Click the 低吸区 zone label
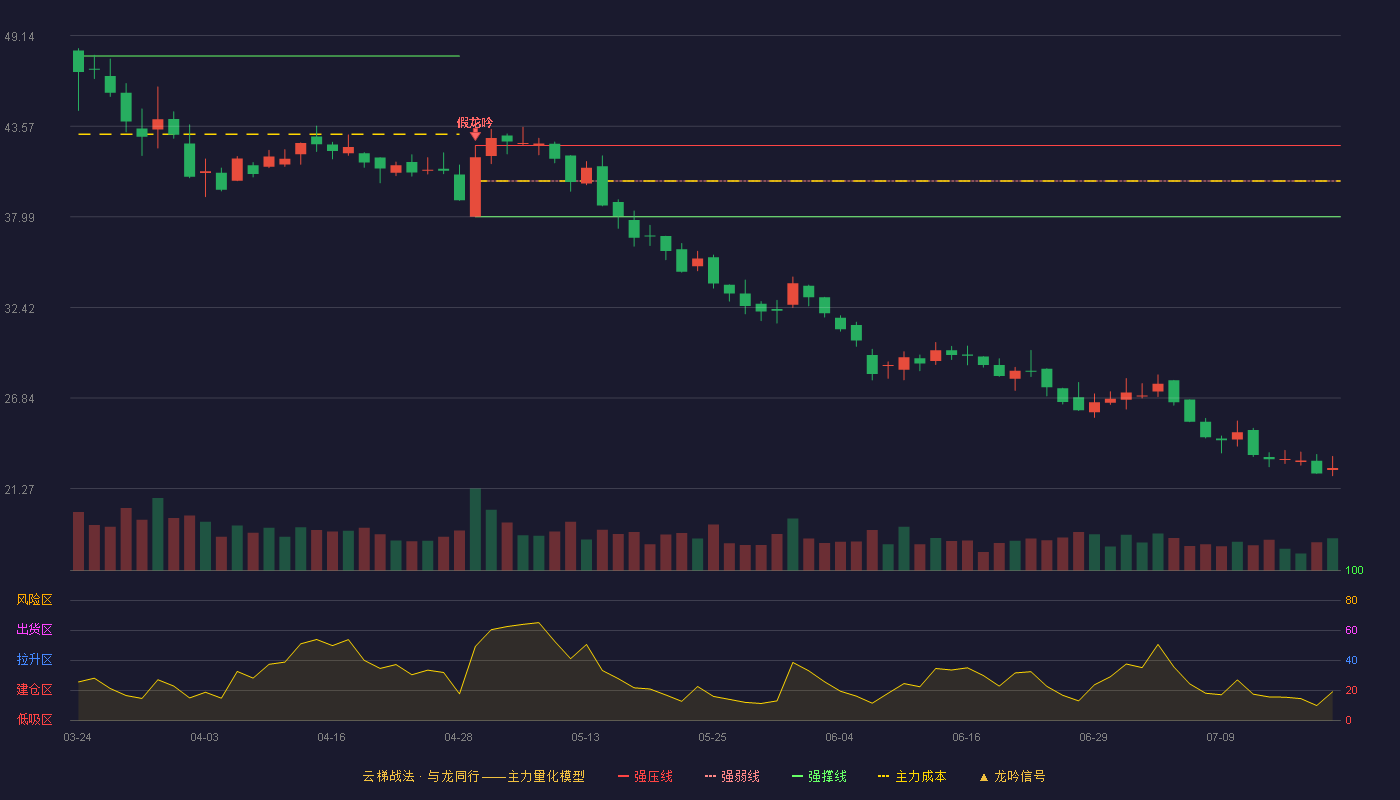This screenshot has width=1400, height=800. click(x=34, y=719)
